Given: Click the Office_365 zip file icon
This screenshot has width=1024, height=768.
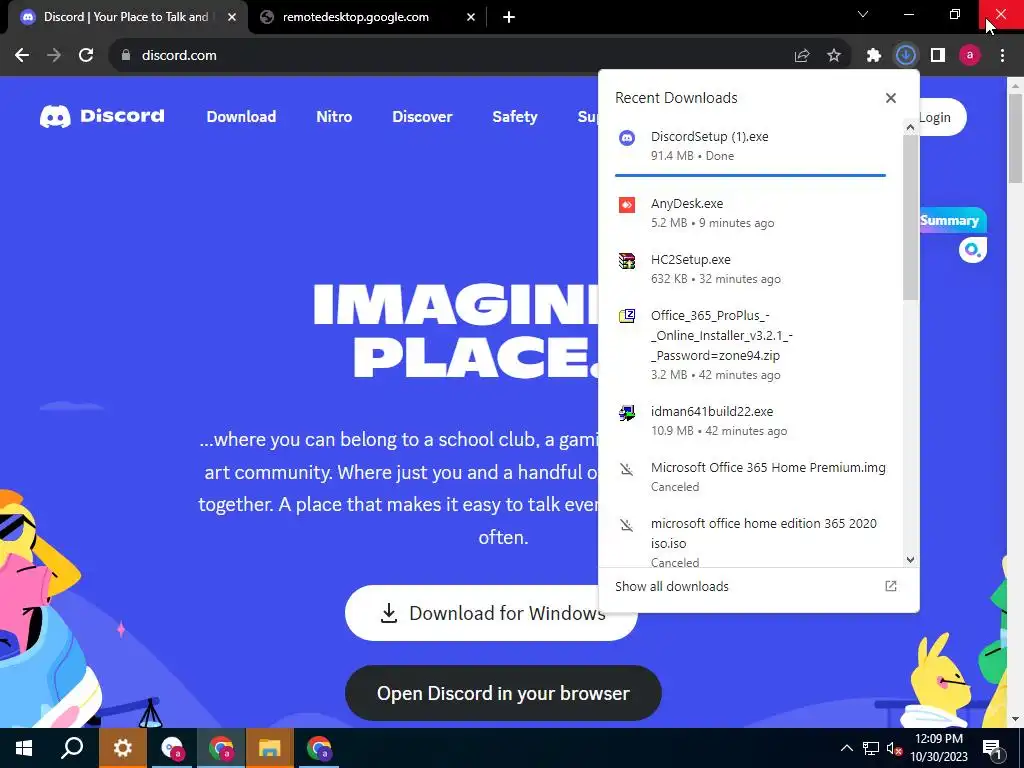Looking at the screenshot, I should 627,317.
